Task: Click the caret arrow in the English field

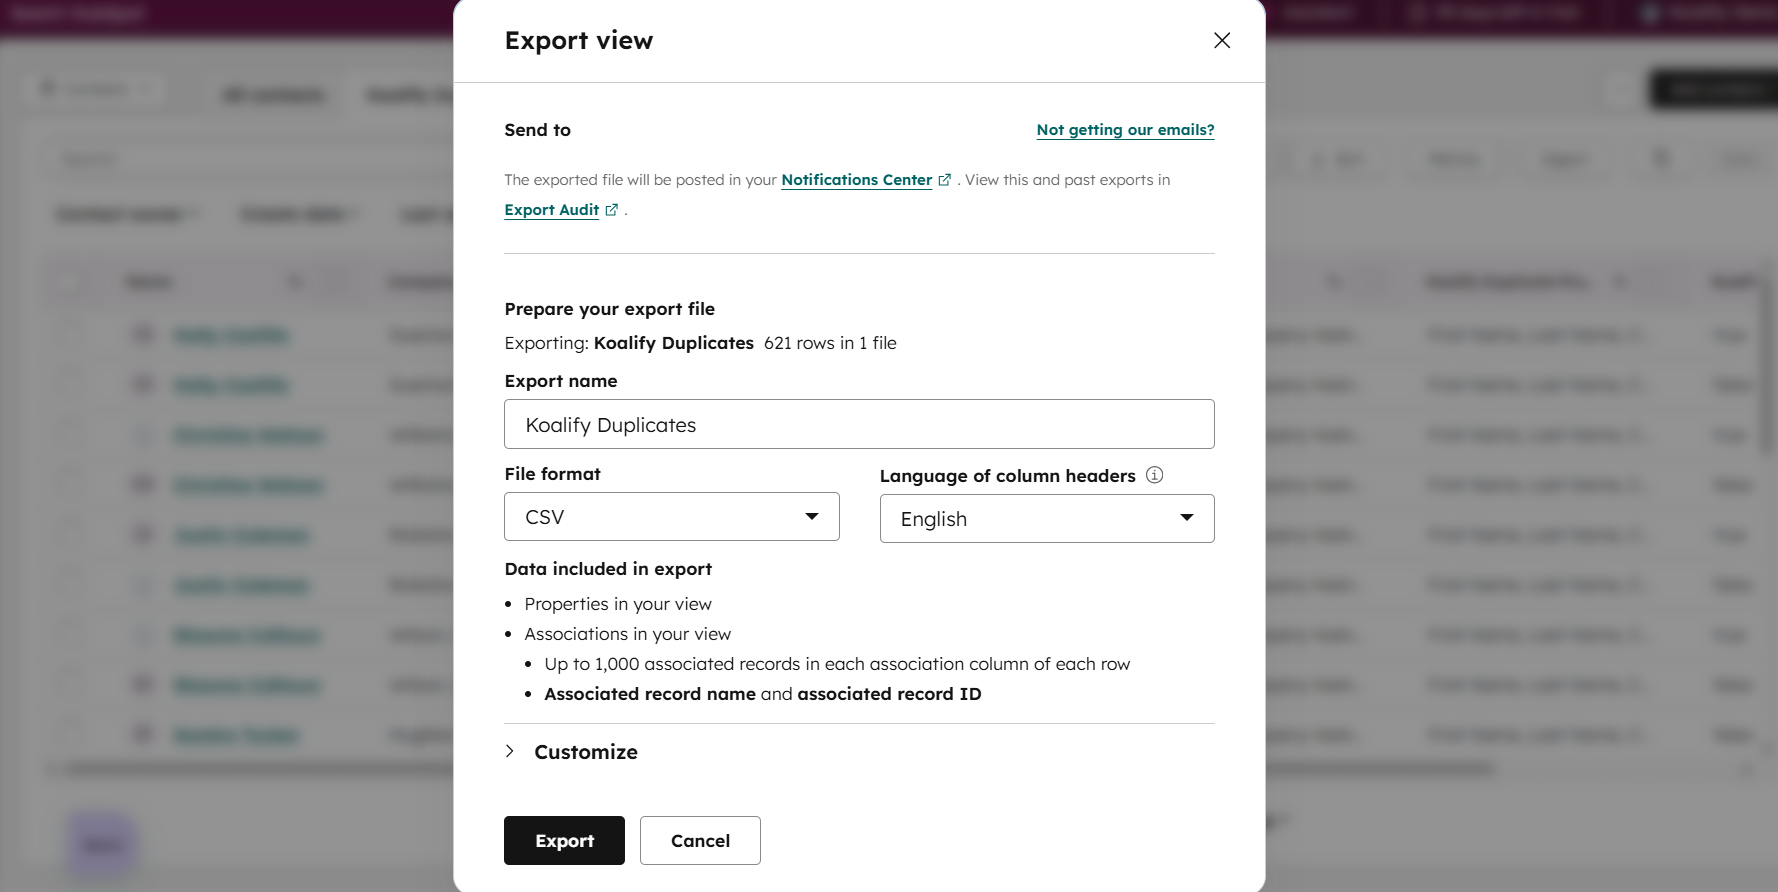Action: point(1187,518)
